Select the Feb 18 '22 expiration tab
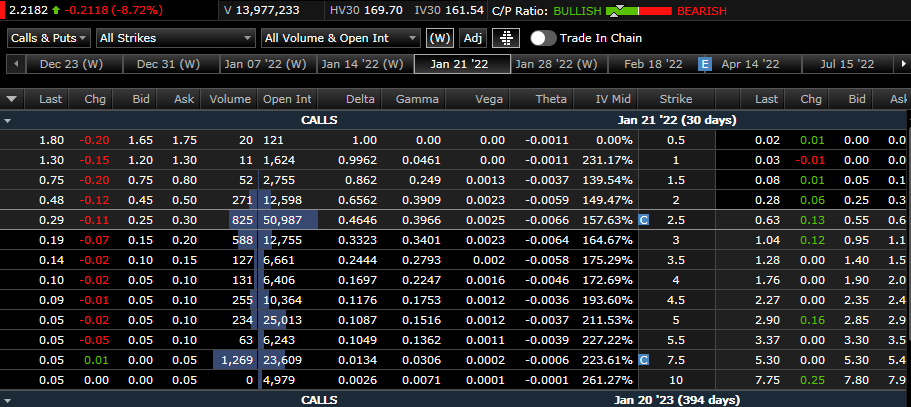 653,64
